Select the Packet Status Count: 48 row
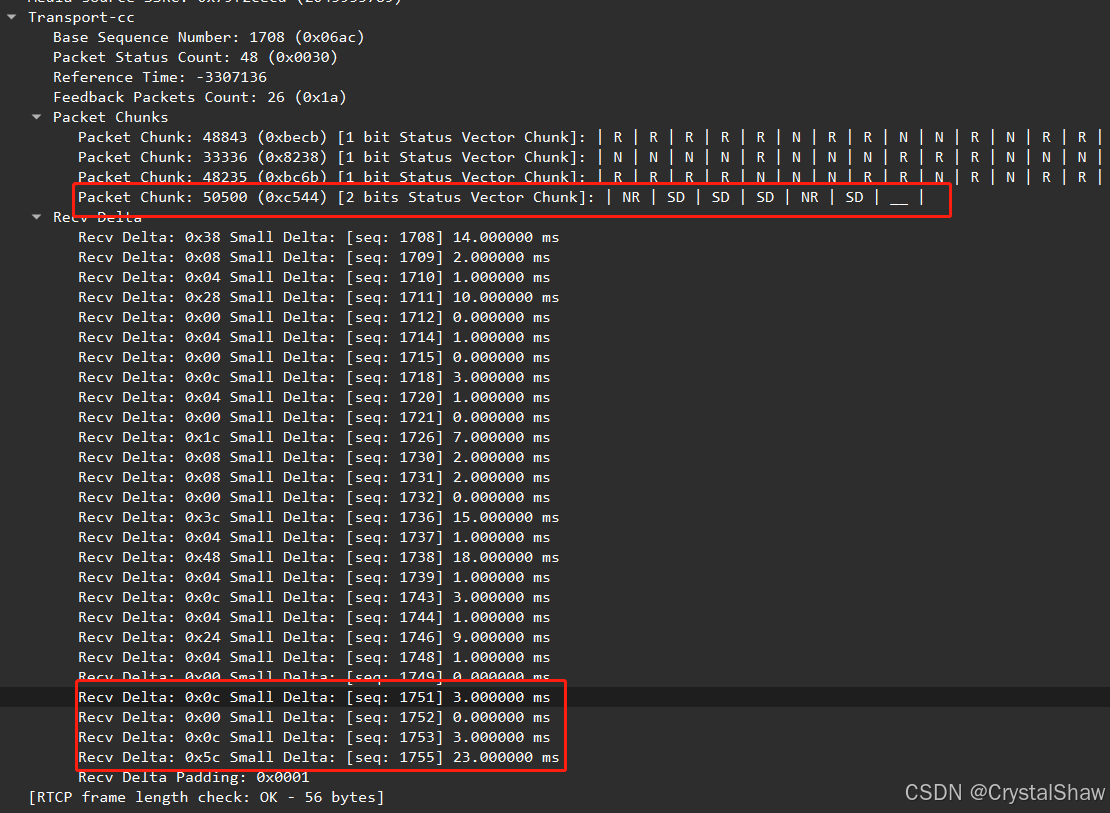The image size is (1110, 813). (195, 57)
